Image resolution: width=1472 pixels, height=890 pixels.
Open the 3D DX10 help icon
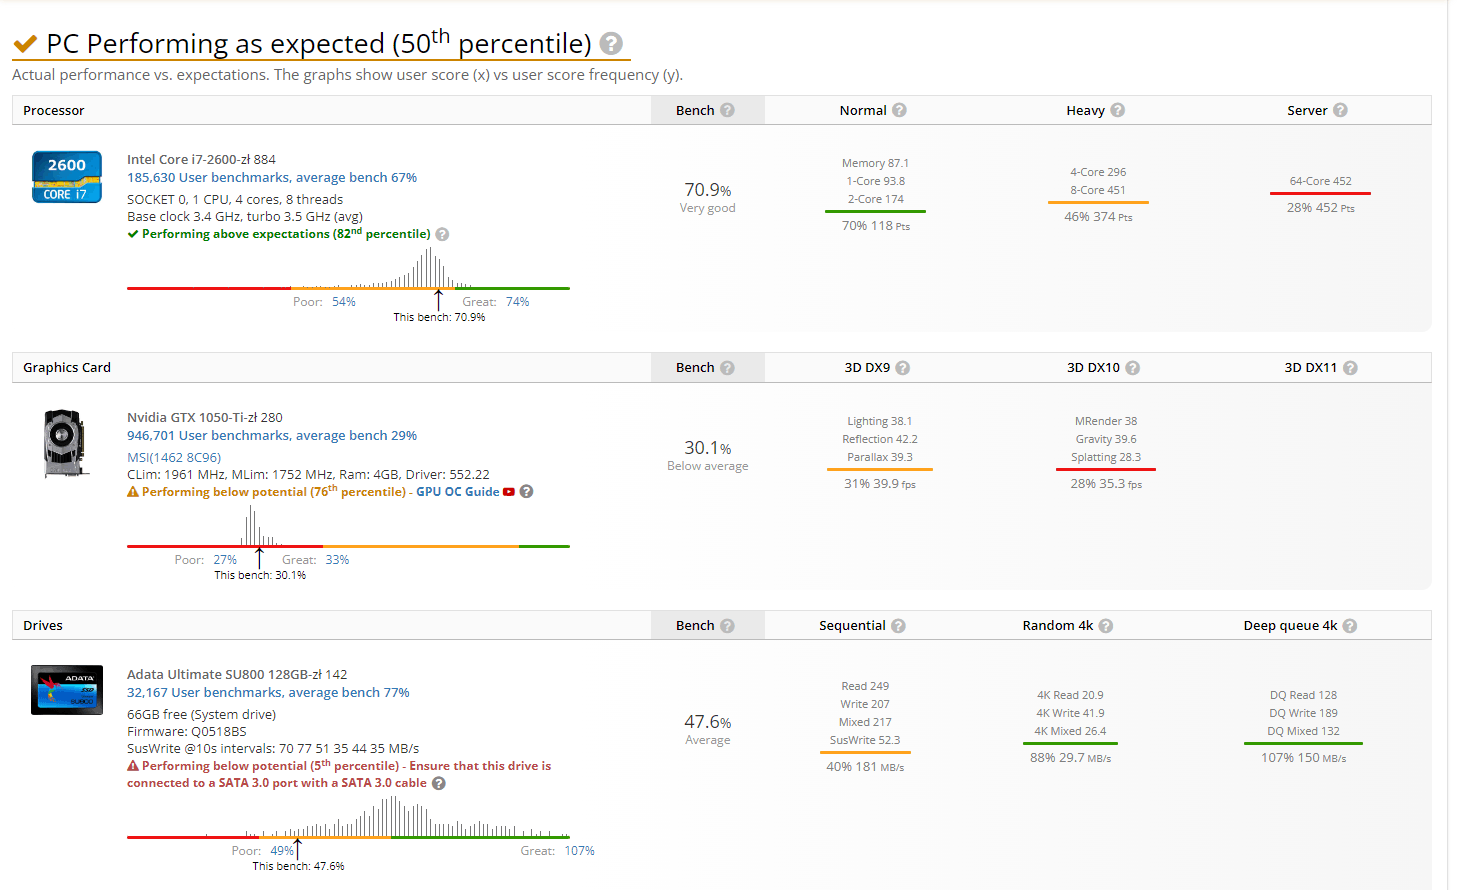click(1132, 368)
